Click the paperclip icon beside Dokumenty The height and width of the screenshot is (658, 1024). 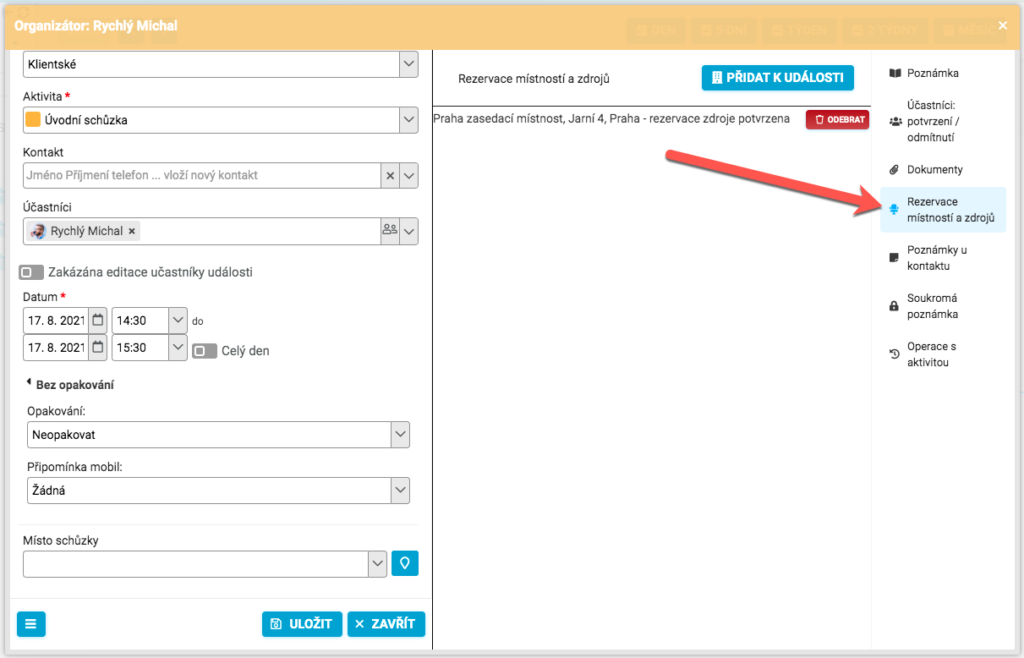point(895,170)
